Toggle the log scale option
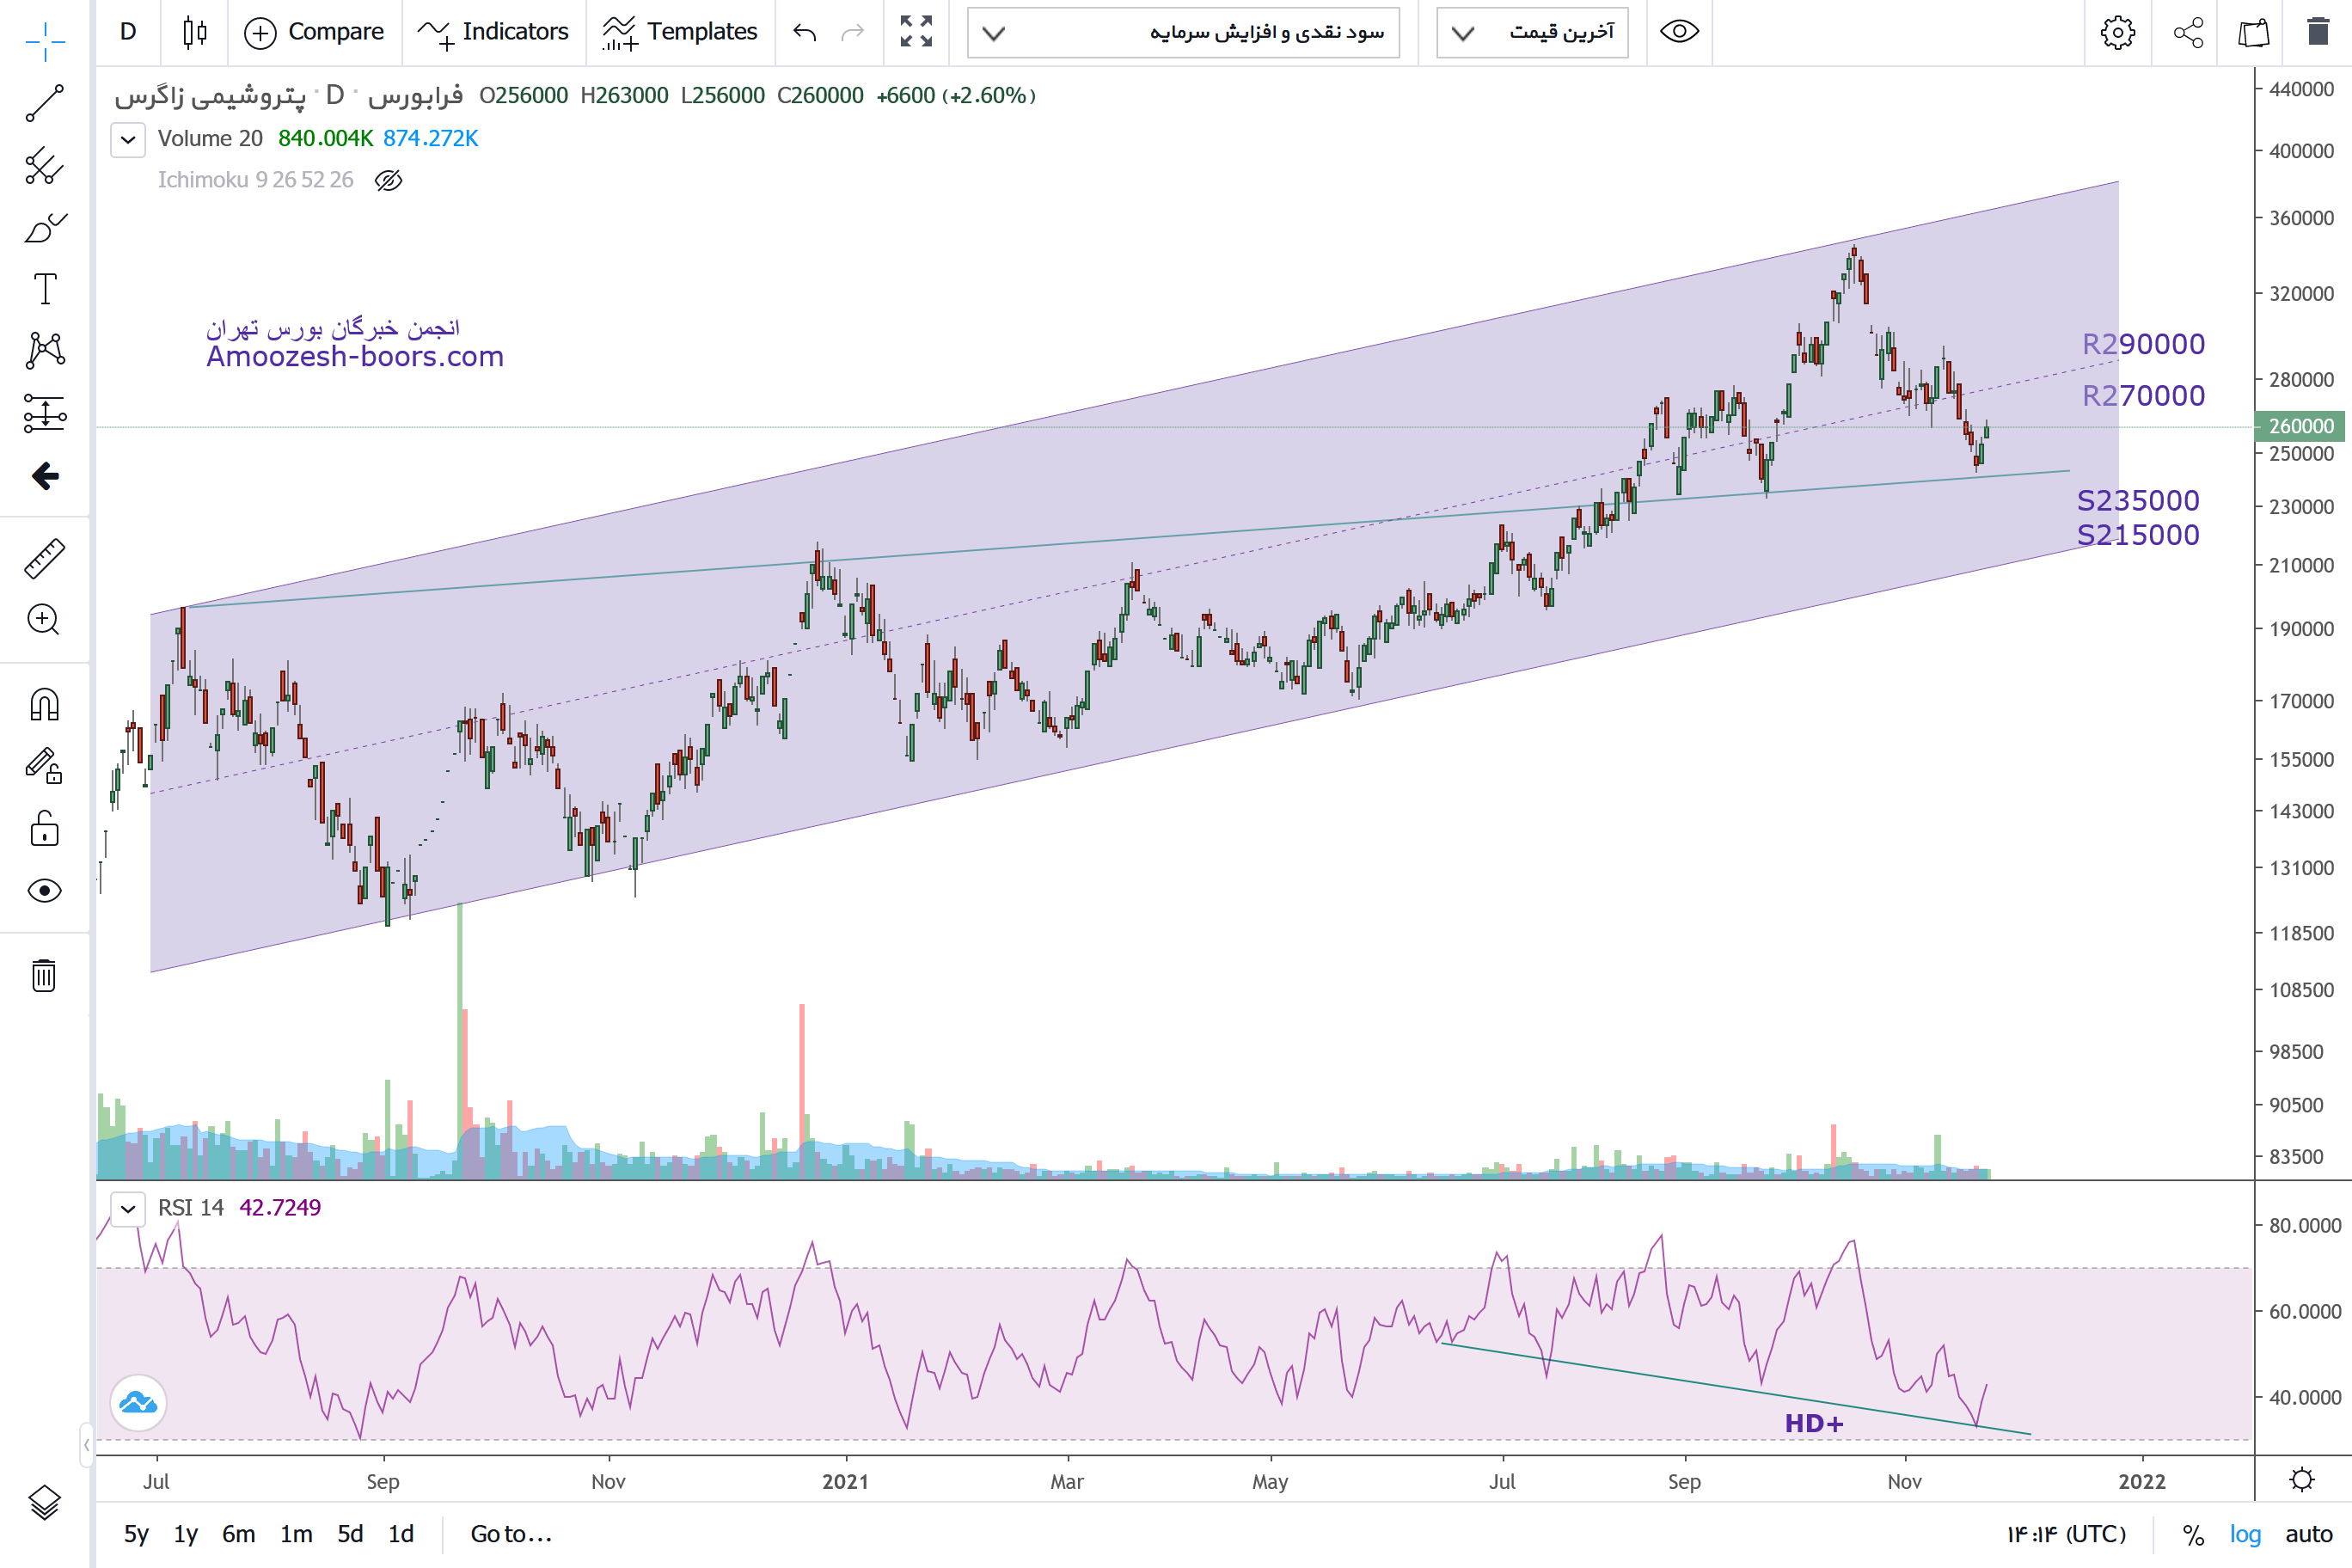The width and height of the screenshot is (2352, 1568). point(2245,1534)
